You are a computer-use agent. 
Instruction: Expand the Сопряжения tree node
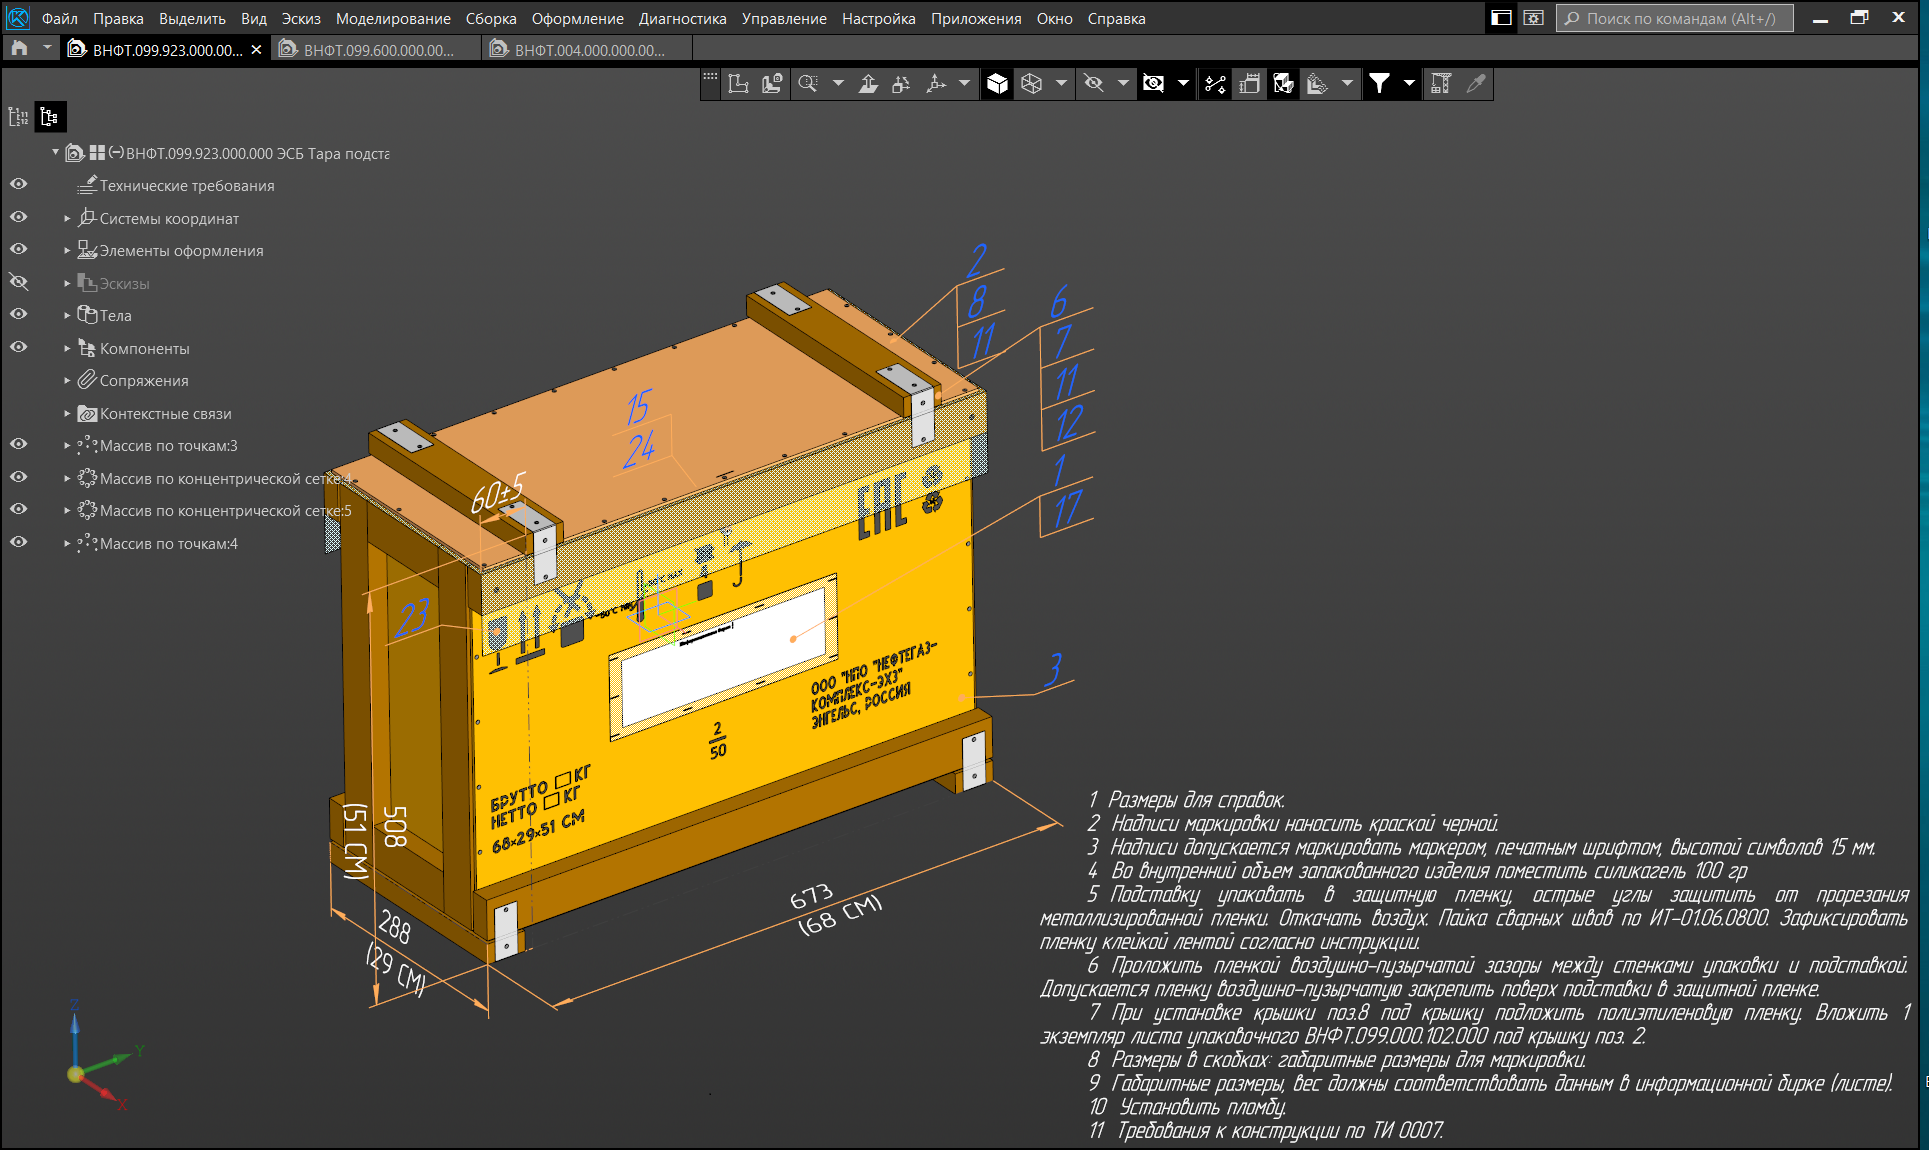pyautogui.click(x=67, y=381)
